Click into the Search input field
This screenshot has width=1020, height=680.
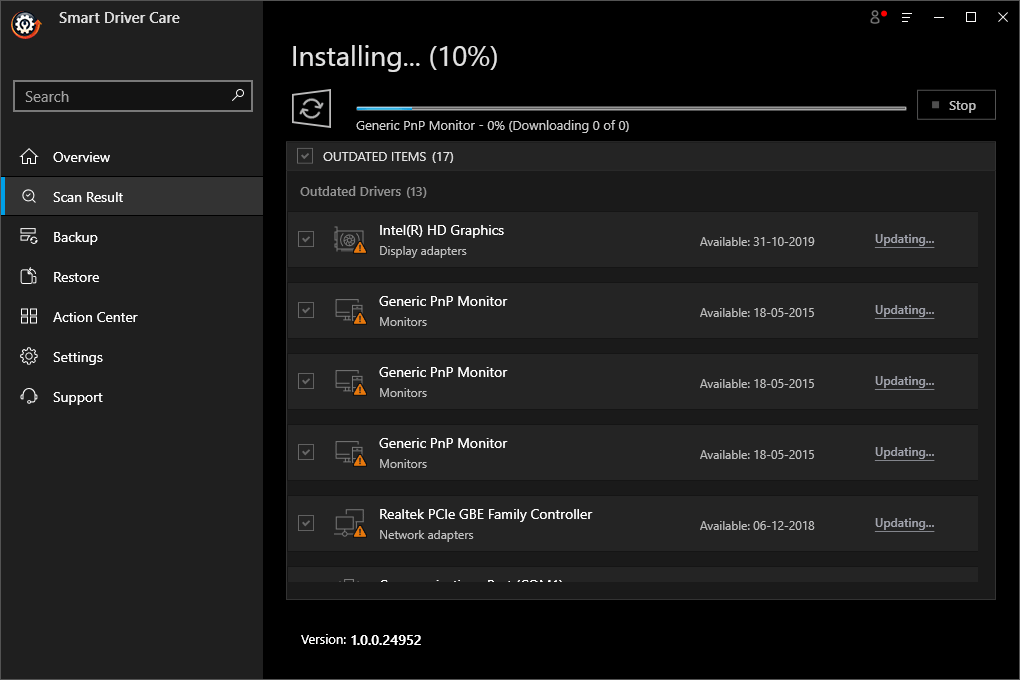coord(120,97)
